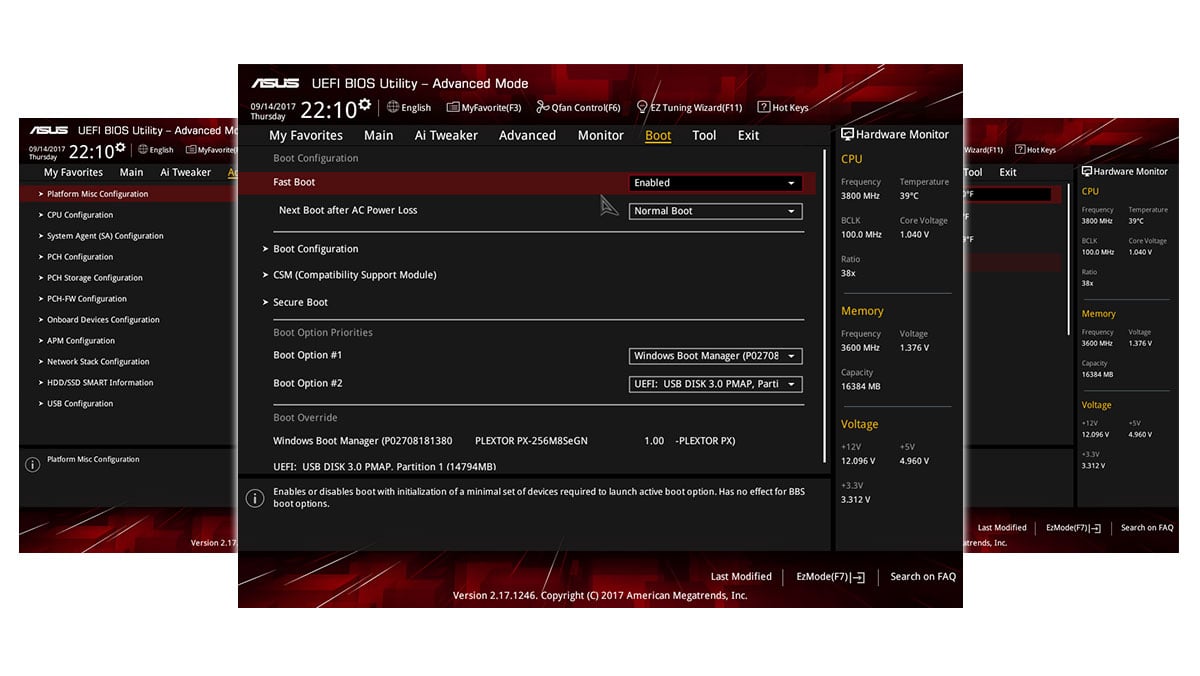This screenshot has width=1200, height=676.
Task: Click the EzMode(F7) exit arrow icon in front window
Action: [858, 577]
